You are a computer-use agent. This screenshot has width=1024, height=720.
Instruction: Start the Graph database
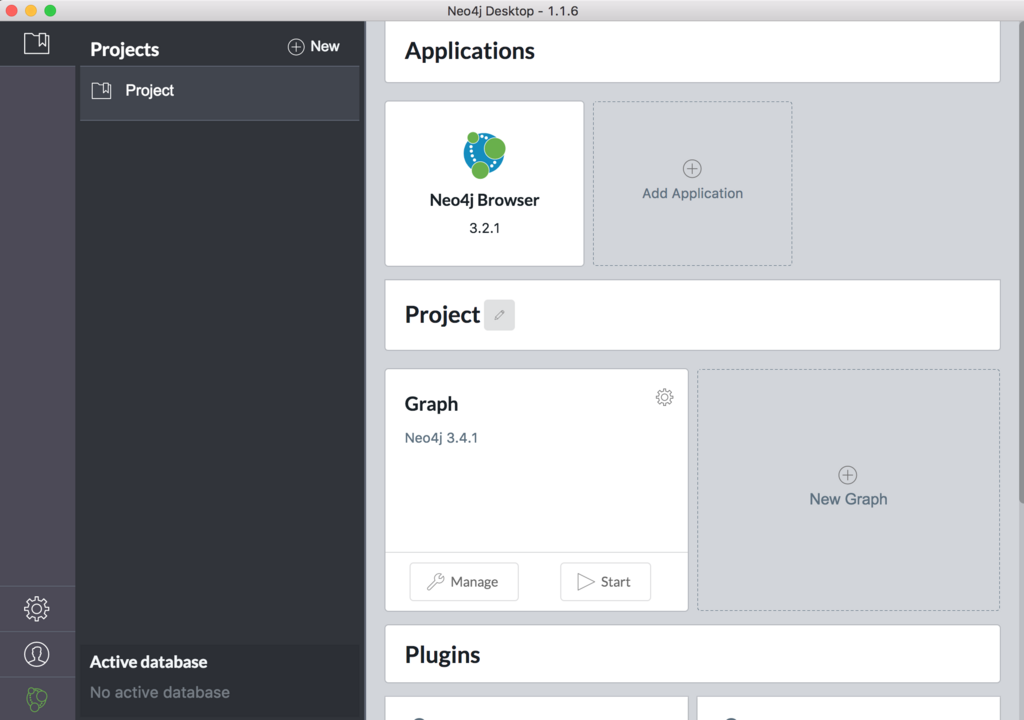(605, 581)
